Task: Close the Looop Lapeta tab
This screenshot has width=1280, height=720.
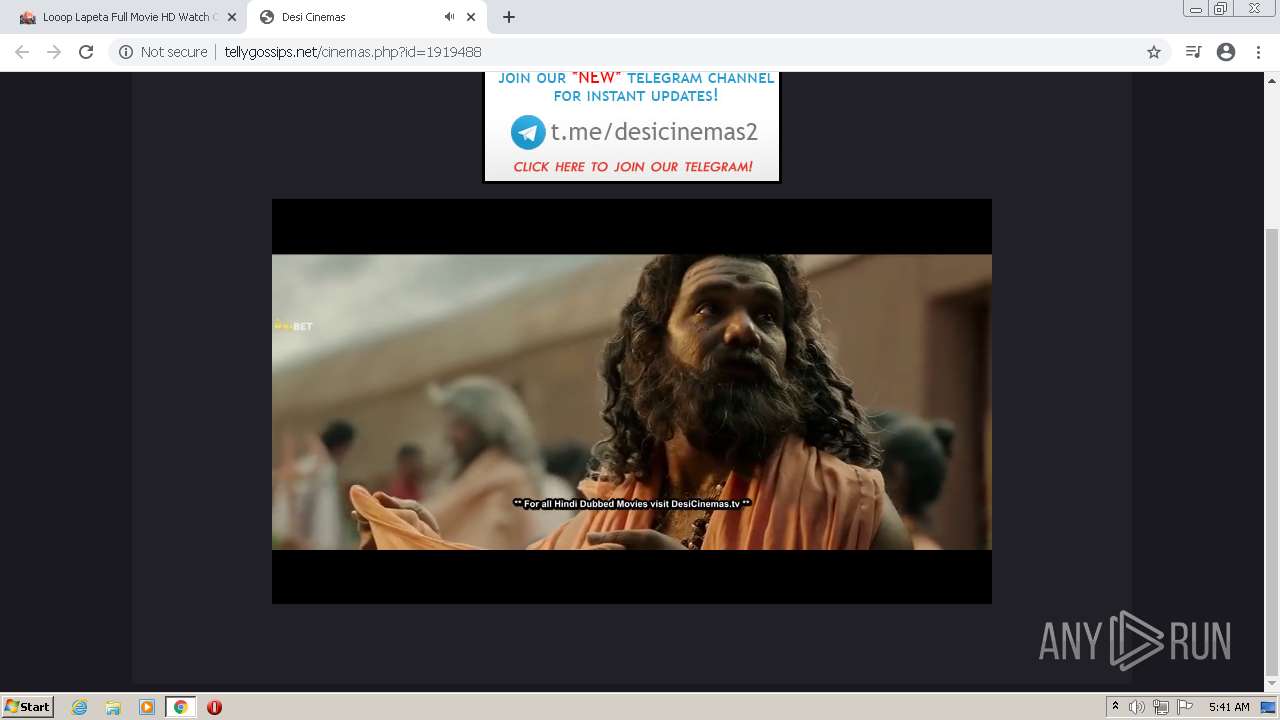Action: click(231, 17)
